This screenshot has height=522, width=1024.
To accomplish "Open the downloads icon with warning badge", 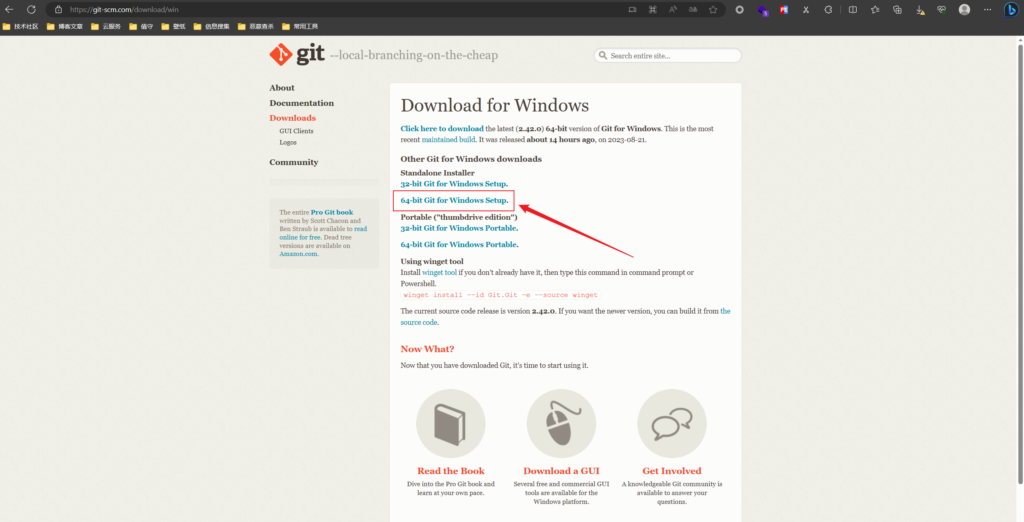I will point(920,10).
